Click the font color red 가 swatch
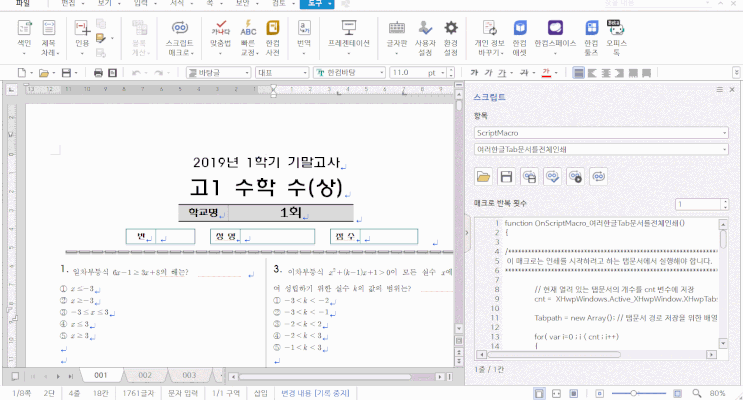The image size is (743, 400). pos(546,73)
